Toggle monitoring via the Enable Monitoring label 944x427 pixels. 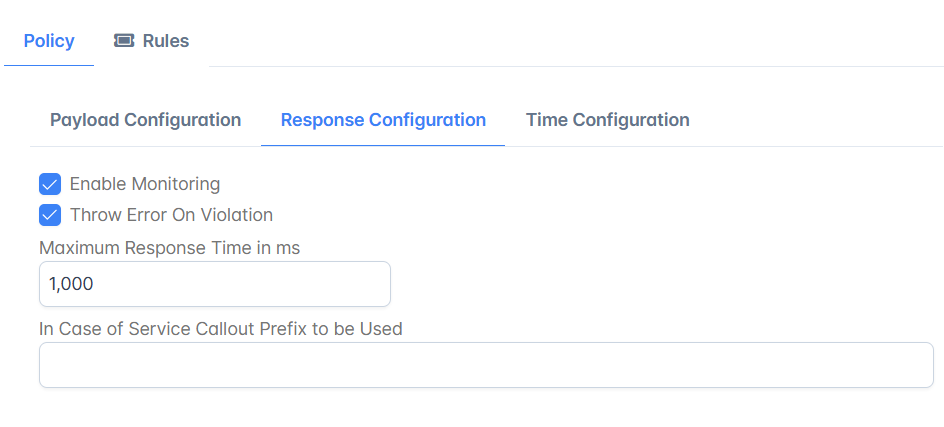[x=145, y=184]
